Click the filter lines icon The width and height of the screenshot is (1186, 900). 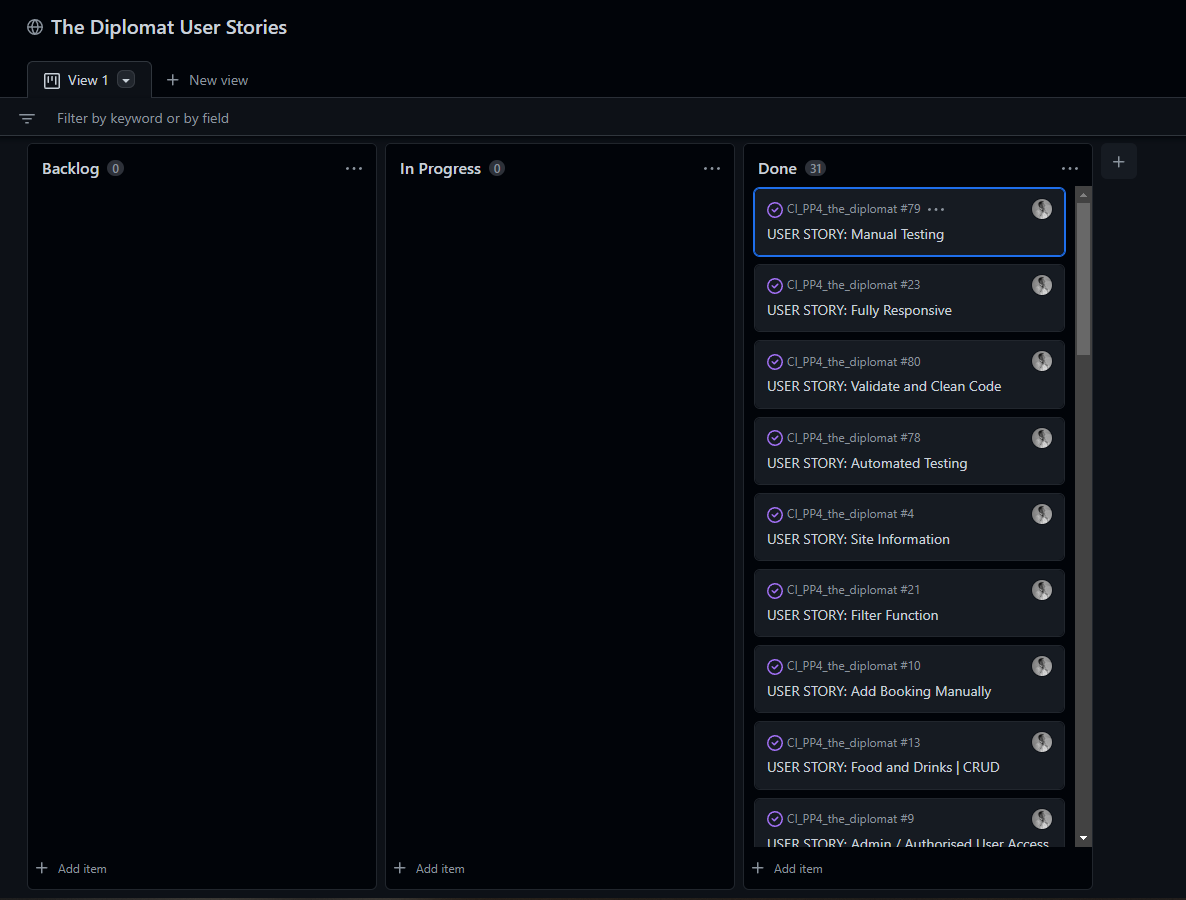[26, 119]
